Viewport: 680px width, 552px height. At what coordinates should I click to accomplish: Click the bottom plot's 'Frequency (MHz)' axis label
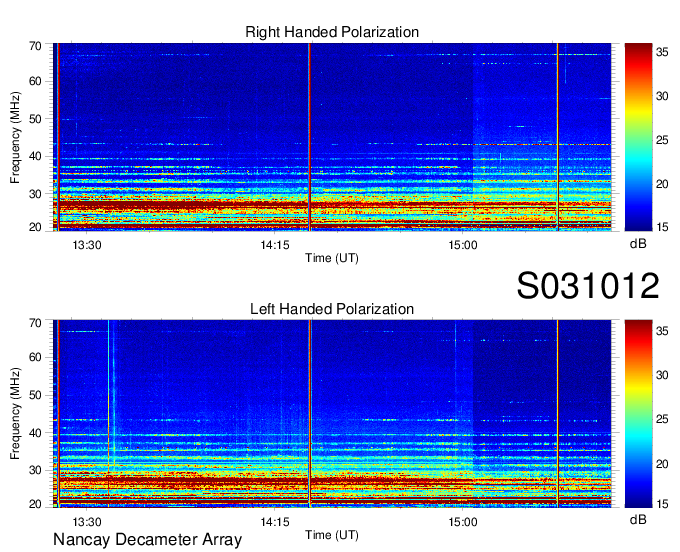click(x=15, y=414)
